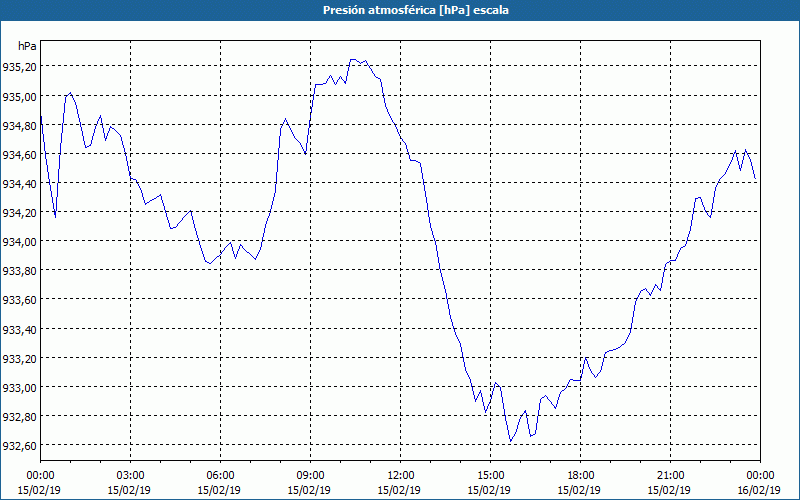Click the 'hPa' unit label
The image size is (800, 500).
coord(27,46)
